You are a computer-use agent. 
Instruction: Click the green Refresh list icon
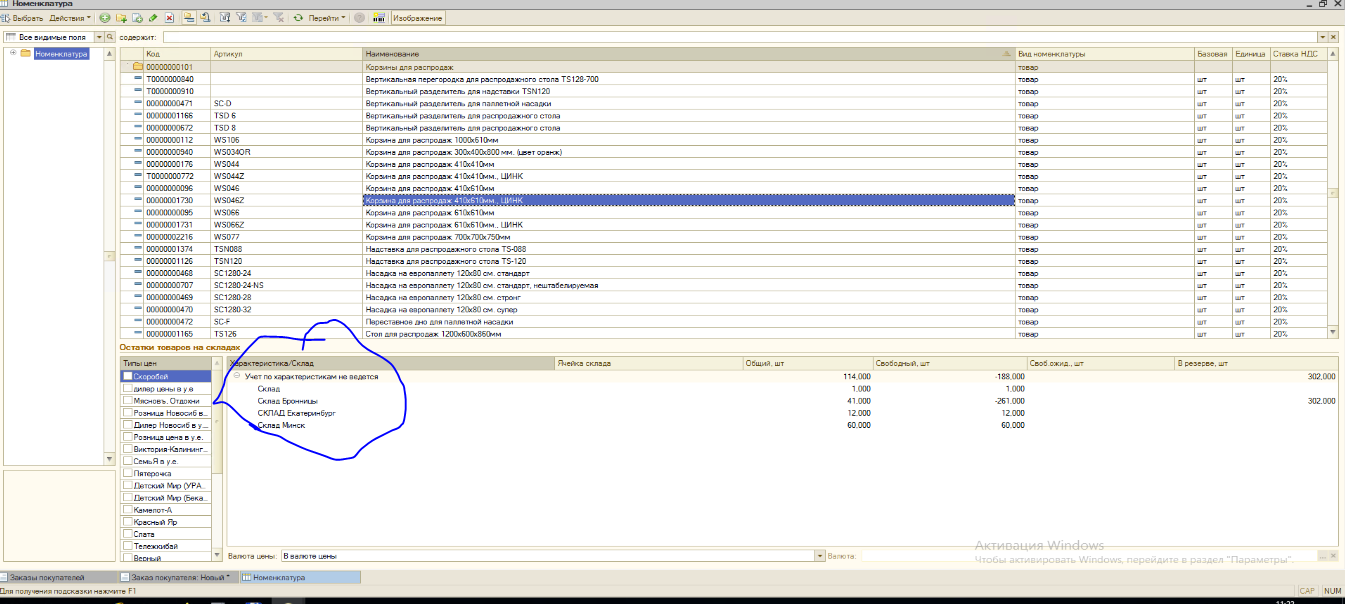pyautogui.click(x=297, y=18)
